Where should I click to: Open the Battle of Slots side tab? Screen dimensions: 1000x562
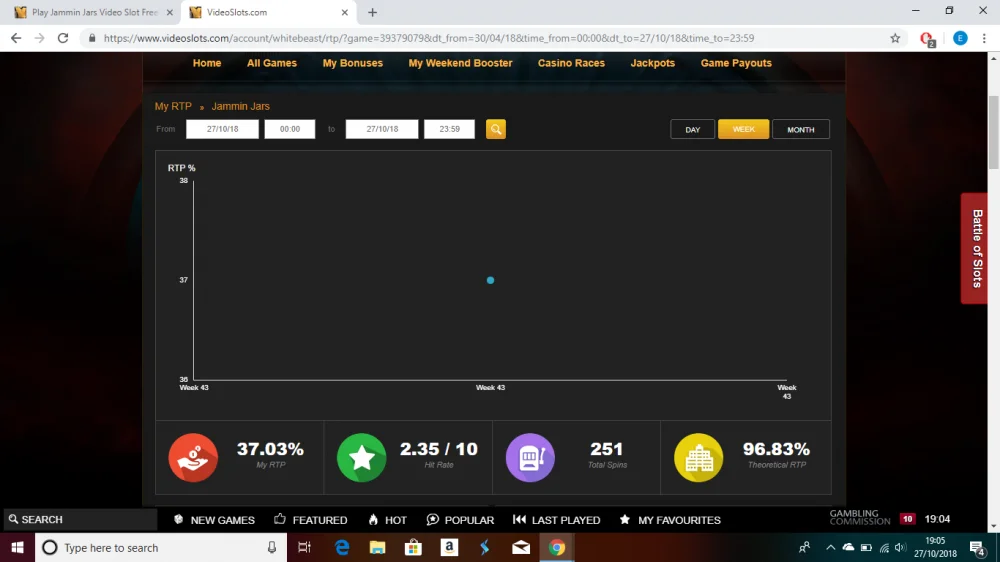[976, 248]
